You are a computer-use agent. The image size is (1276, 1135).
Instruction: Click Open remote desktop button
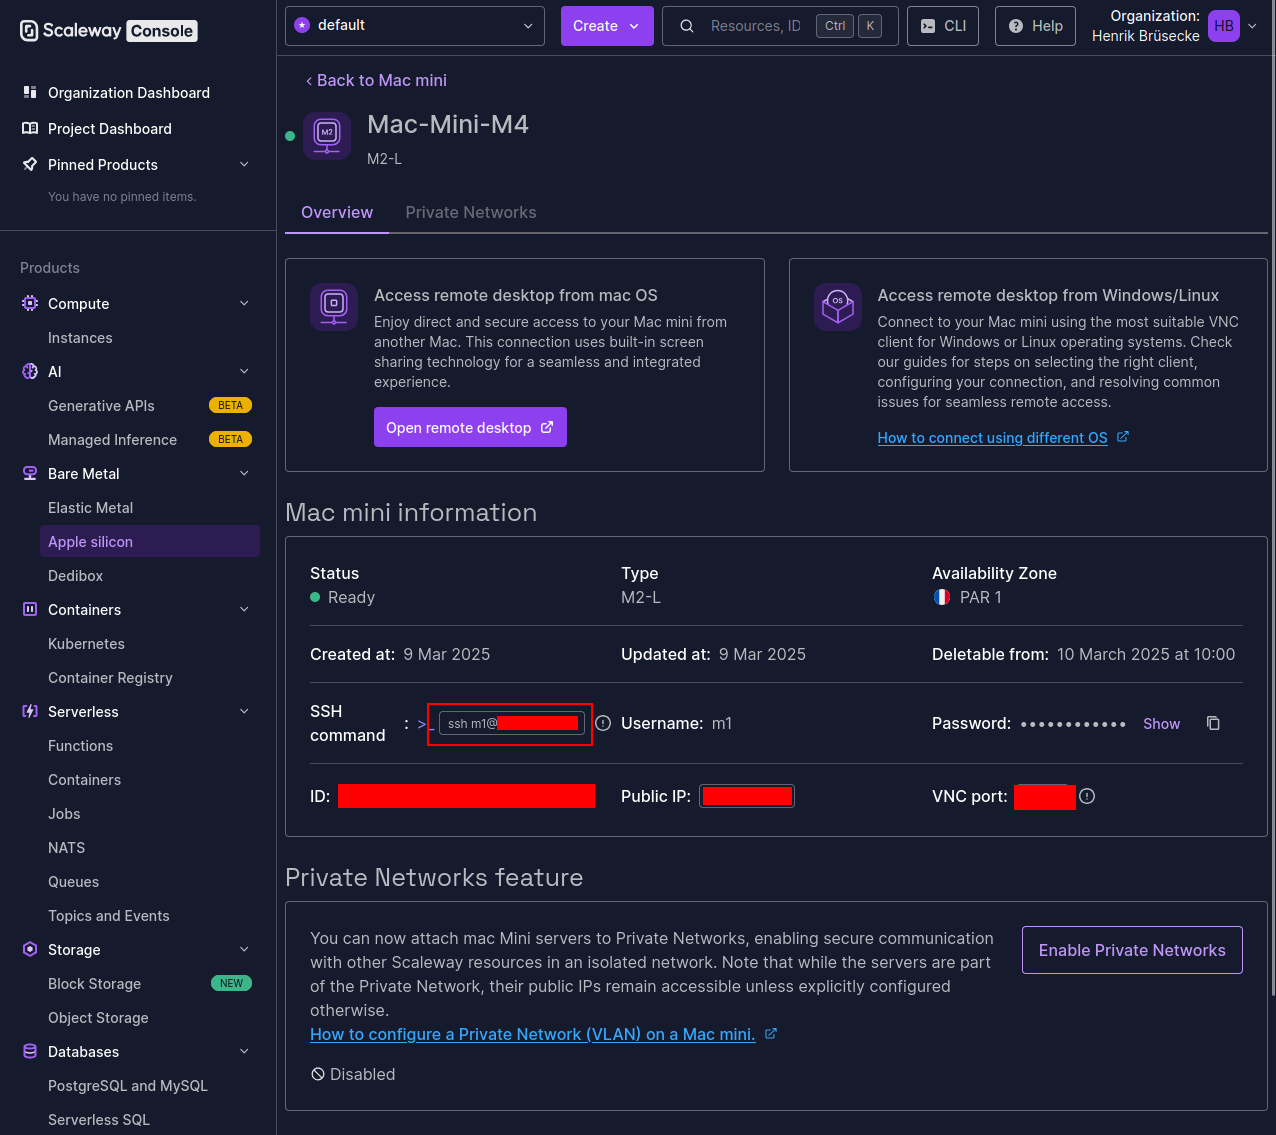click(470, 427)
